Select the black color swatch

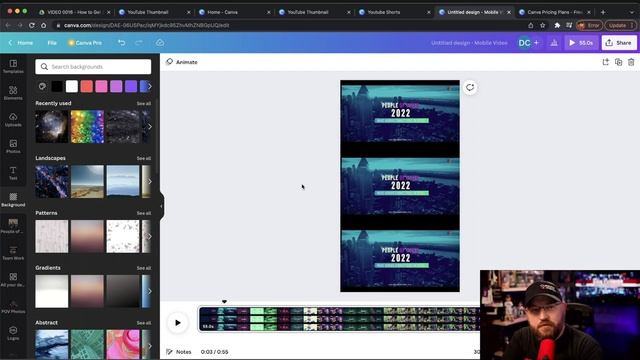pos(57,86)
